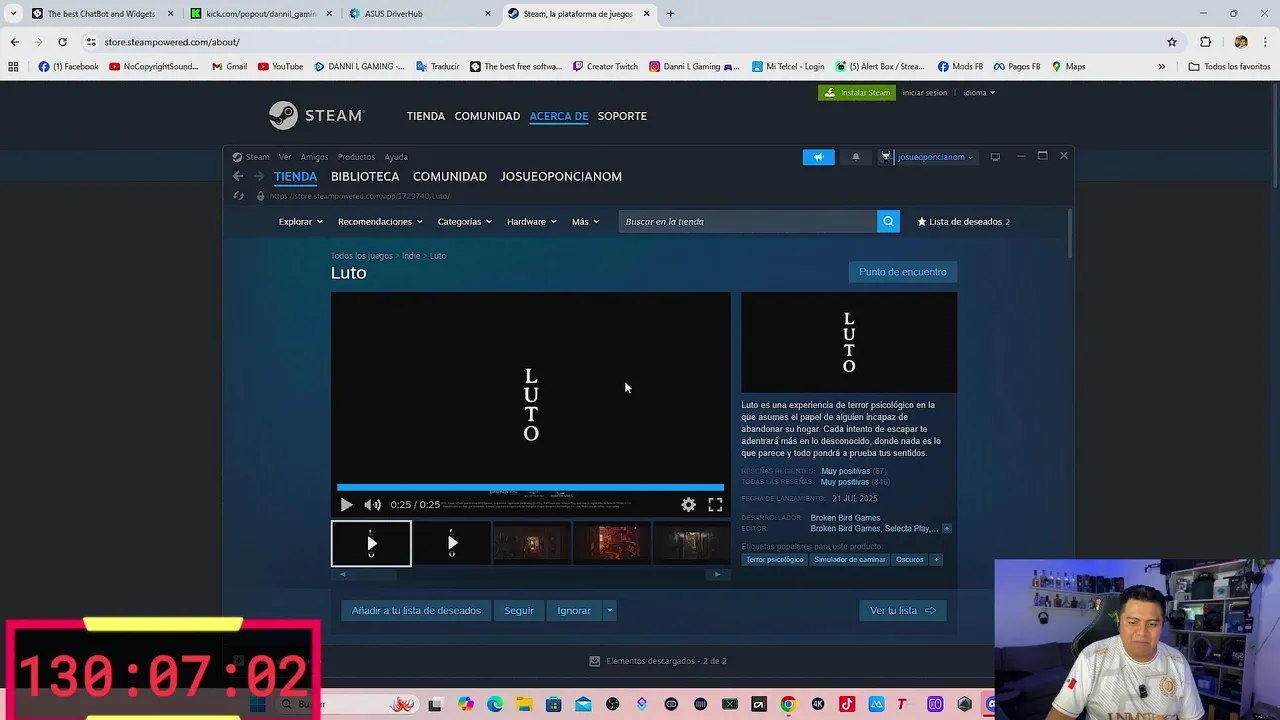Open the Productos menu

tap(356, 157)
